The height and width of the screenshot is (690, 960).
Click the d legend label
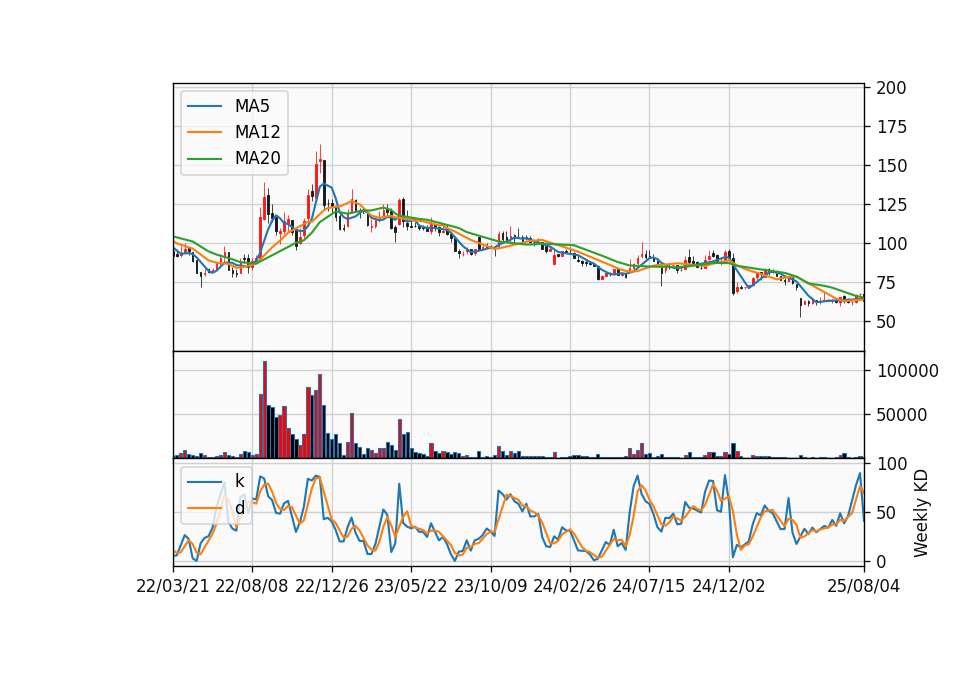[239, 508]
